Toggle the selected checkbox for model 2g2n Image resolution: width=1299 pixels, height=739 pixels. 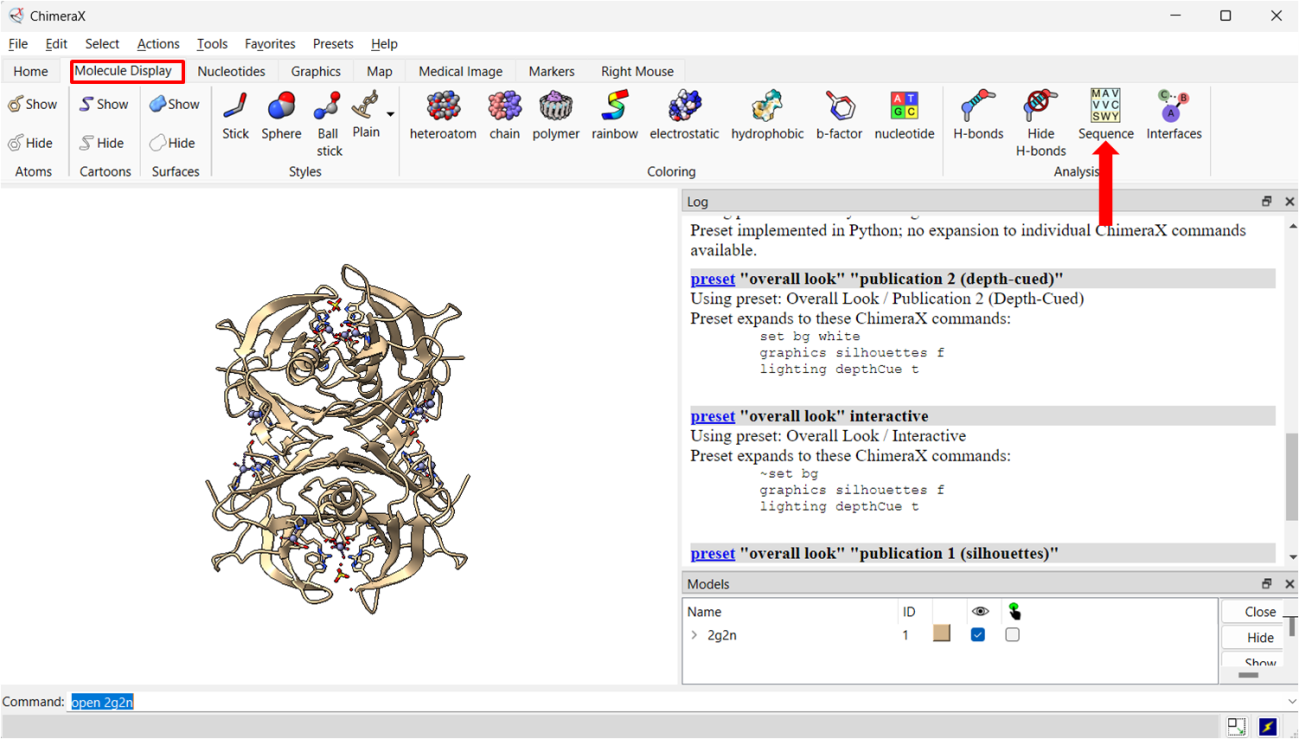(1012, 634)
